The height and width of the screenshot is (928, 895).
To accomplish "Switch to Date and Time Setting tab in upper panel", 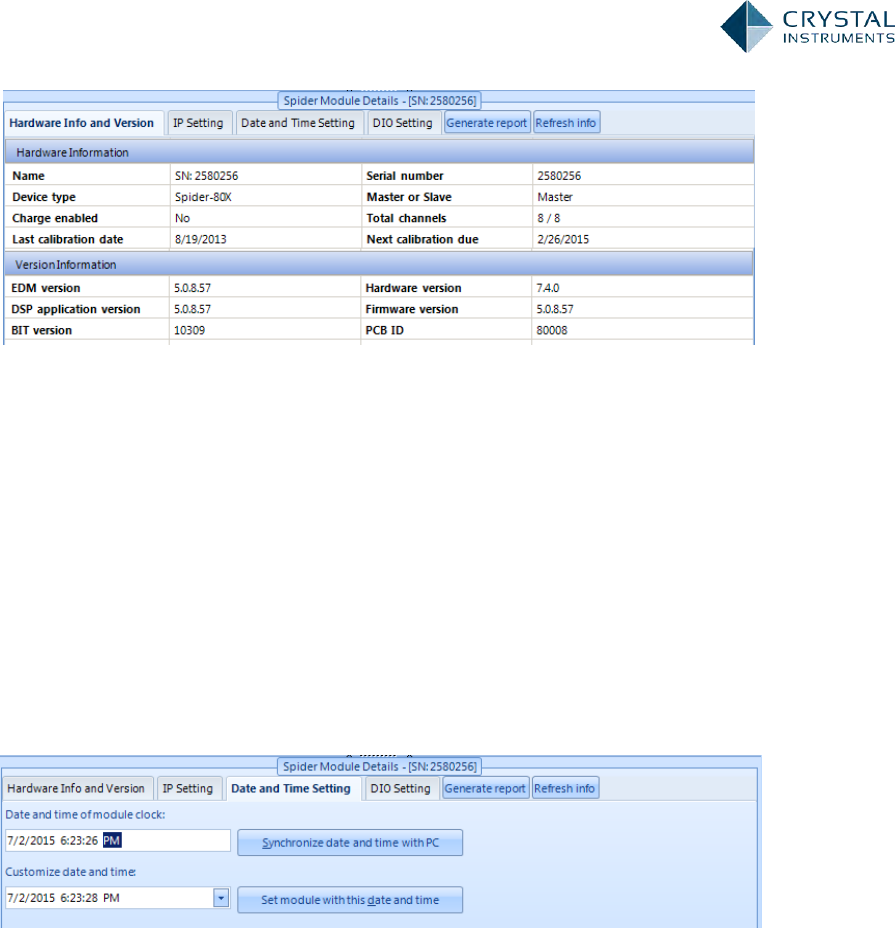I will coord(298,123).
